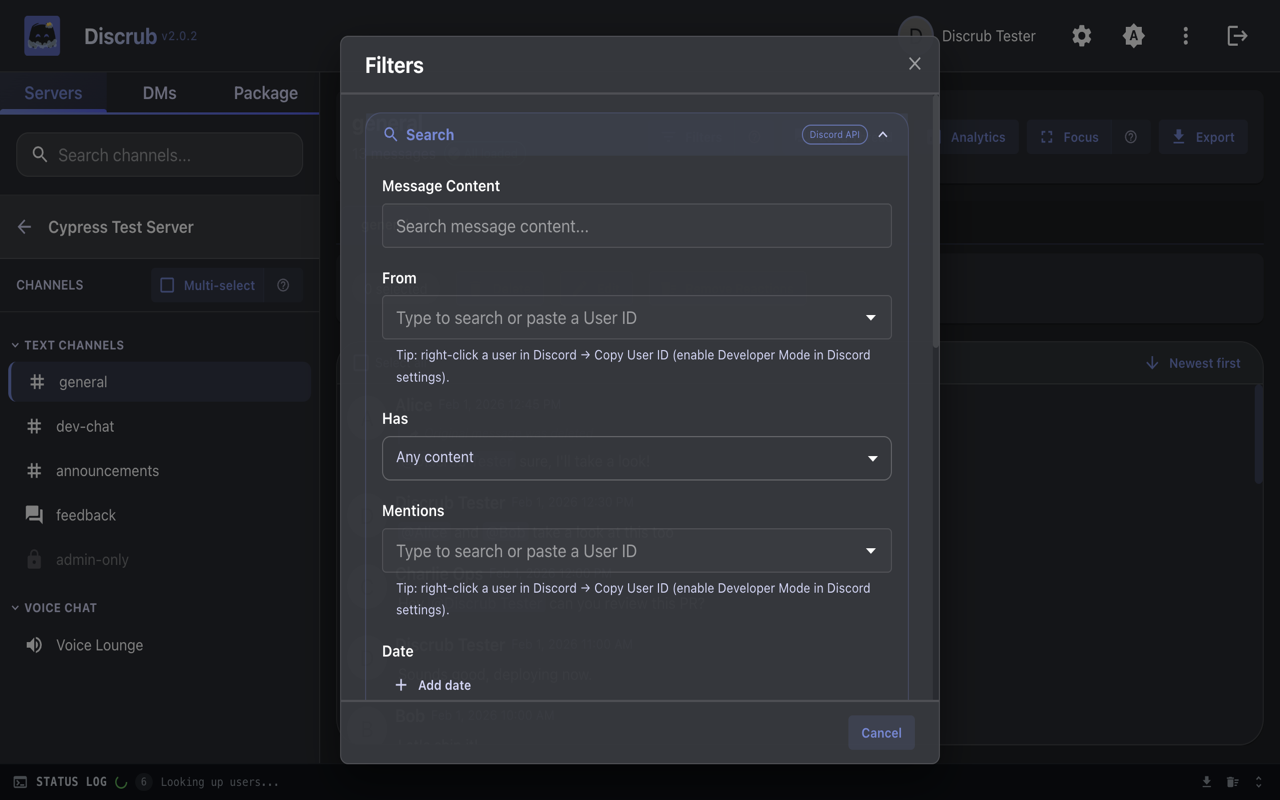Screen dimensions: 1280x800
Task: Click the Search magnifier icon in Filters
Action: (x=391, y=135)
